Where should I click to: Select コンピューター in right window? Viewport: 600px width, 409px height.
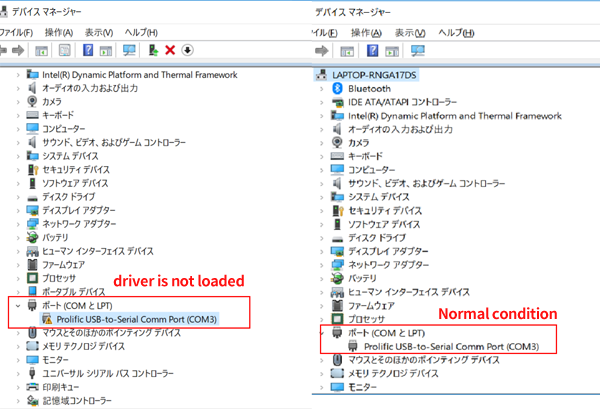point(371,170)
